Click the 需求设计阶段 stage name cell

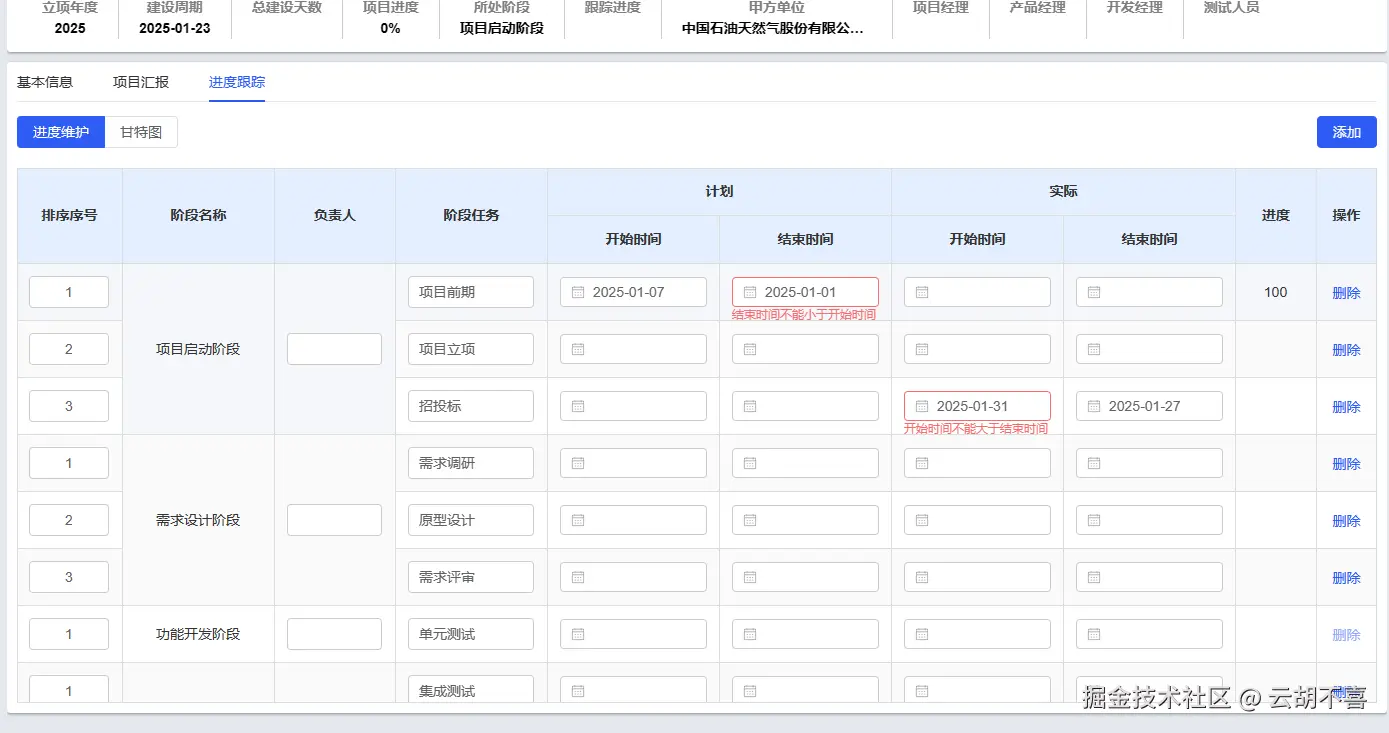click(198, 520)
